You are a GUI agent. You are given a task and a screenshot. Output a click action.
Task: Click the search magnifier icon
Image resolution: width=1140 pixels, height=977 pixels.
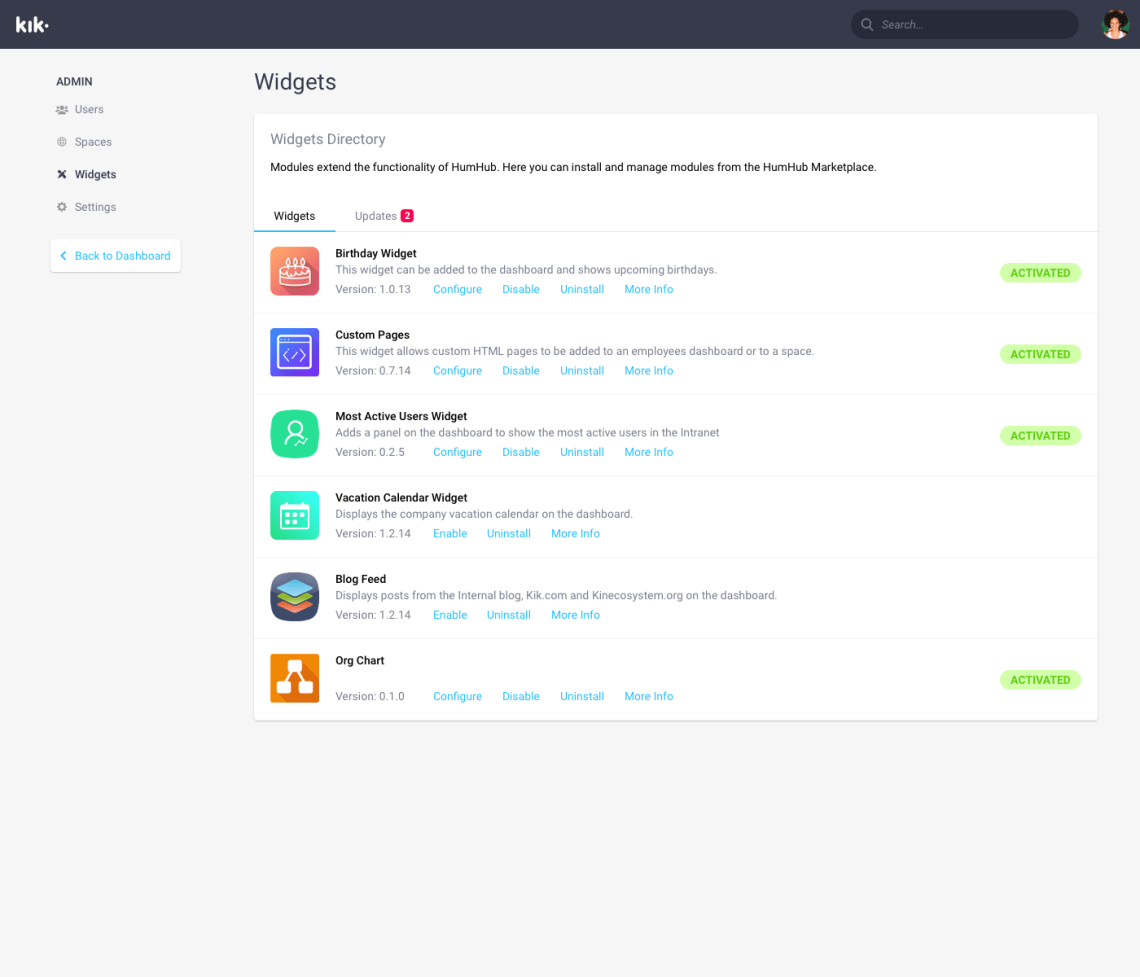(867, 24)
